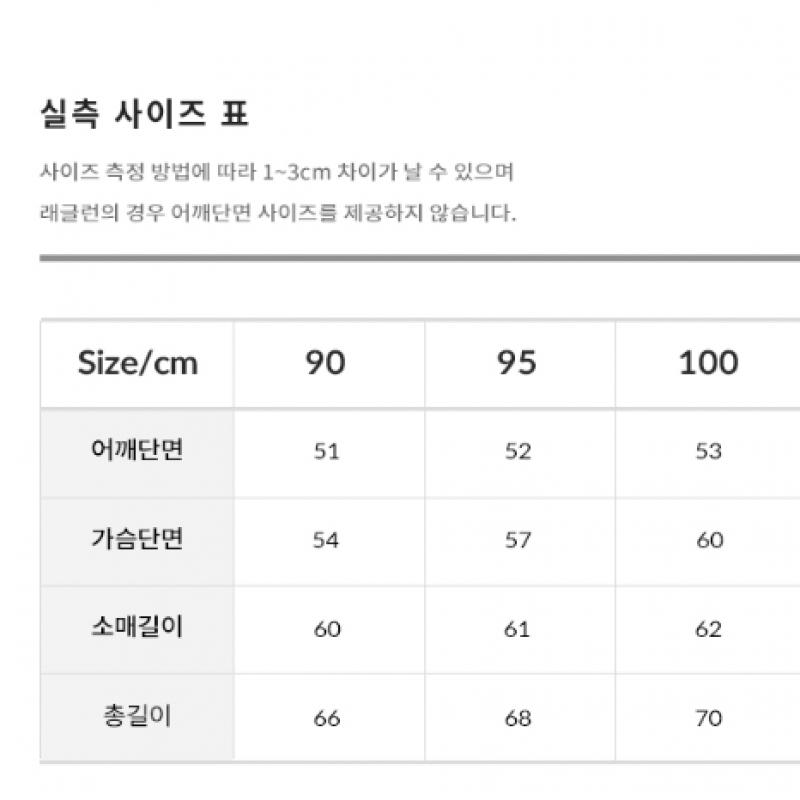Click chest value 60 for size 100
This screenshot has width=800, height=800.
point(708,540)
